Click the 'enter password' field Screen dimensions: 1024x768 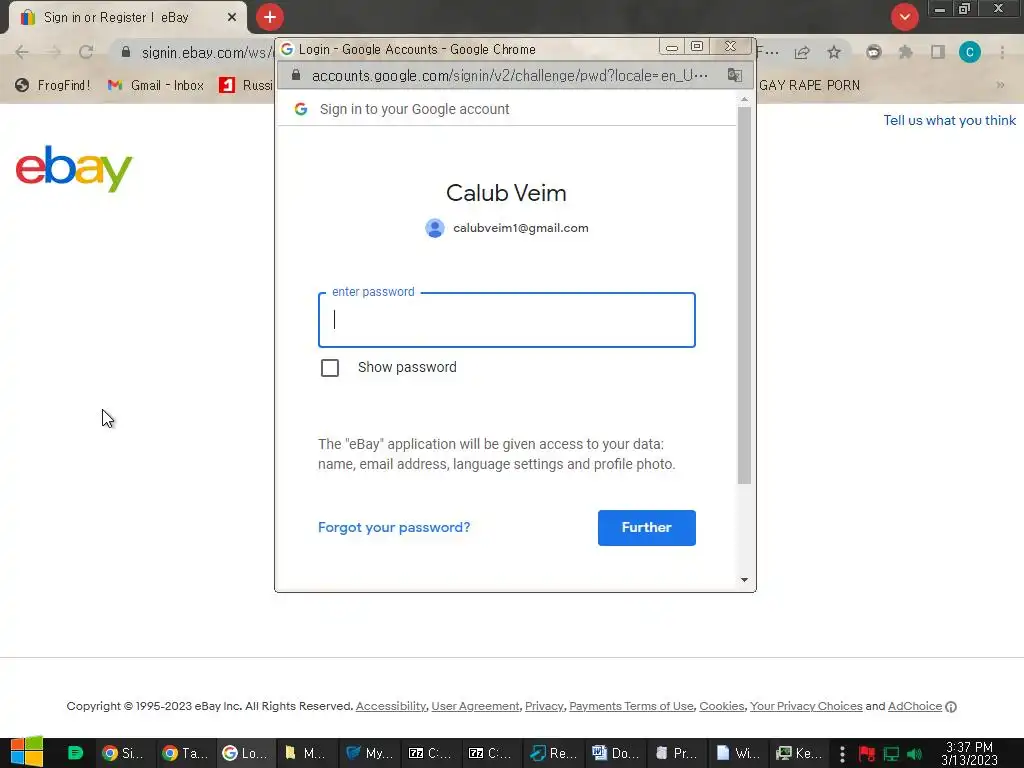pyautogui.click(x=507, y=320)
